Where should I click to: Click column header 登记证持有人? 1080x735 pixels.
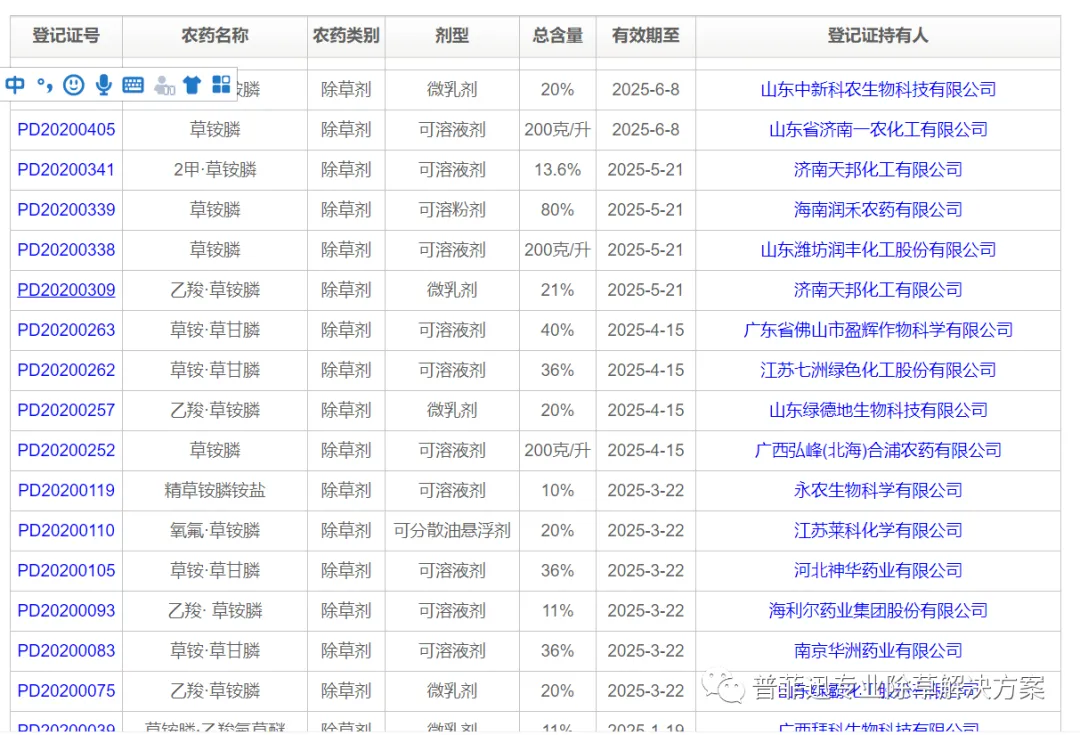click(878, 36)
